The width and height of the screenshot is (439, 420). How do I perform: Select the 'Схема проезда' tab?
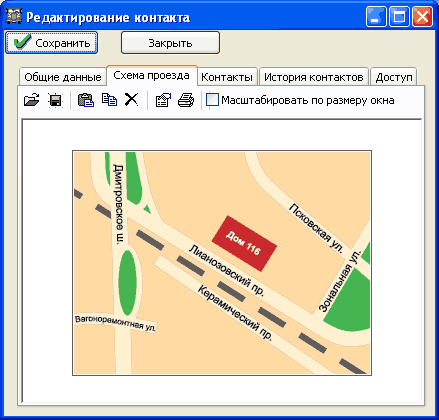click(x=152, y=76)
